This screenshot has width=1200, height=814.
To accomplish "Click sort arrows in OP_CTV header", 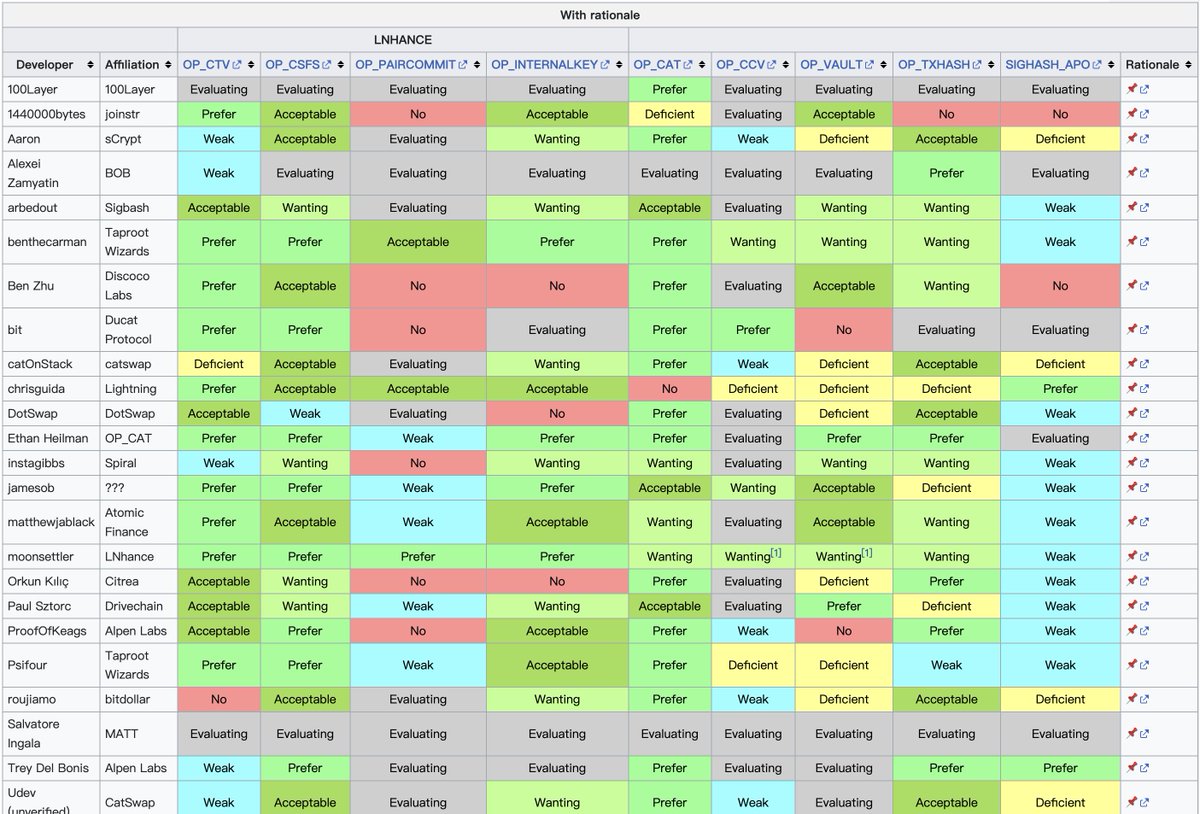I will click(x=250, y=65).
